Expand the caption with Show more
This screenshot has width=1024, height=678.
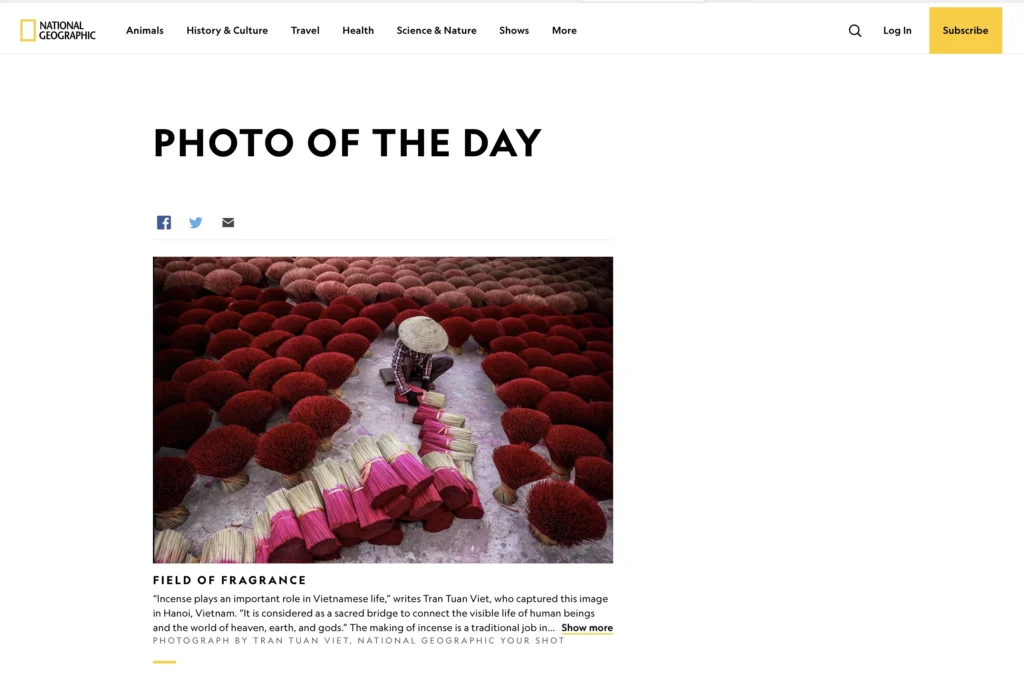click(x=587, y=628)
